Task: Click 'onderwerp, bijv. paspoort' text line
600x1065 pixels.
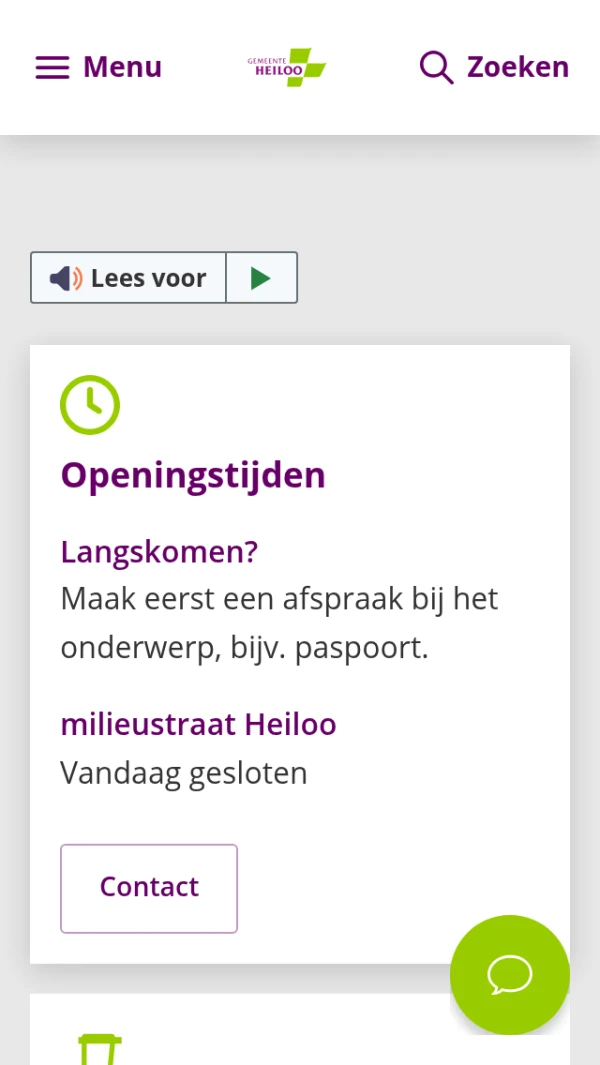Action: tap(244, 648)
